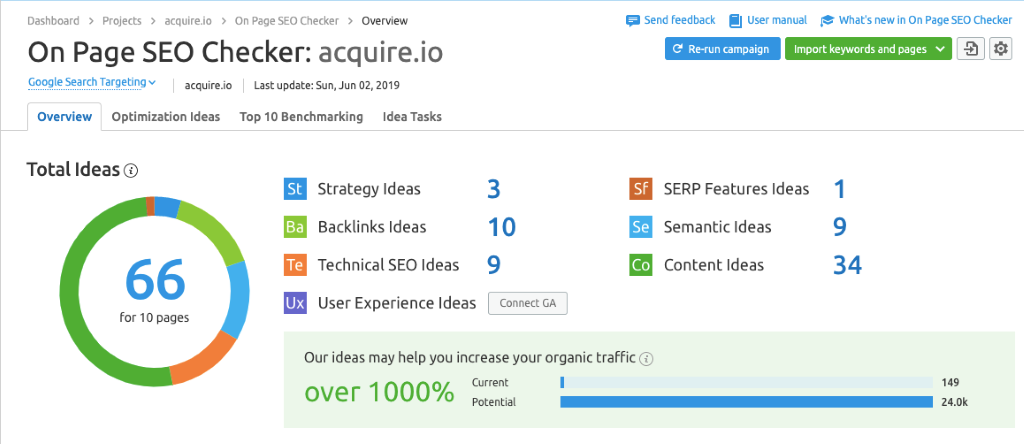Click the Content Ideas label
The image size is (1024, 444).
pos(713,265)
